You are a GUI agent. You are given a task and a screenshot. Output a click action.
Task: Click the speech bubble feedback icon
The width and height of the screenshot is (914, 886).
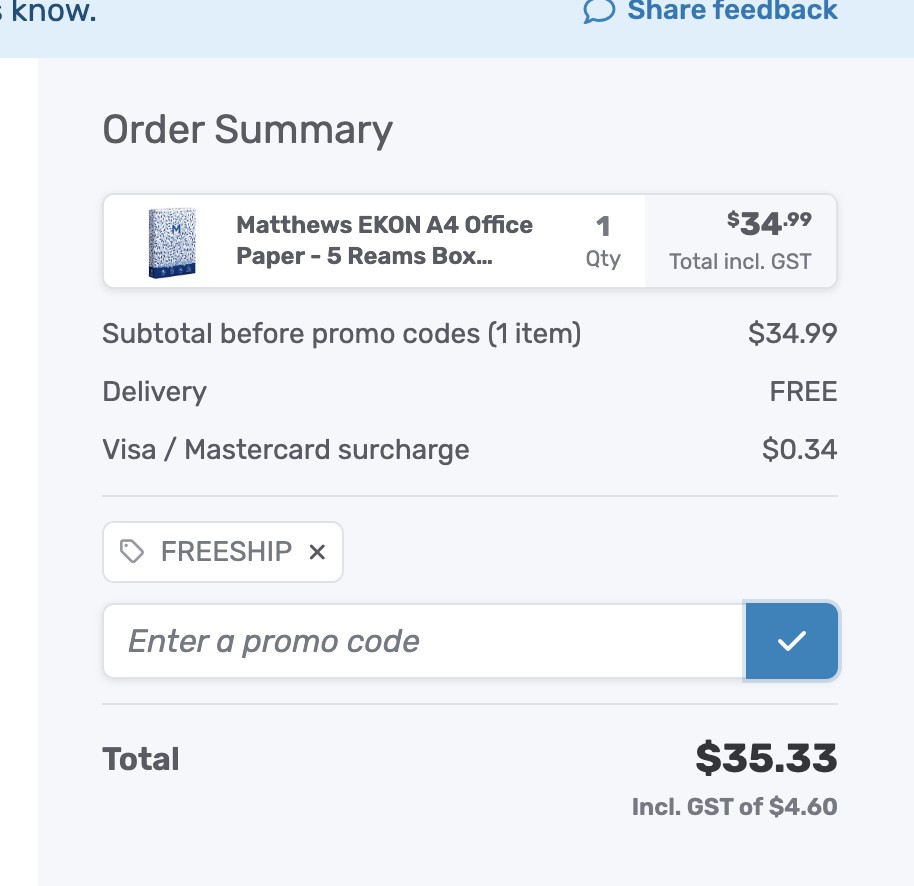(598, 11)
